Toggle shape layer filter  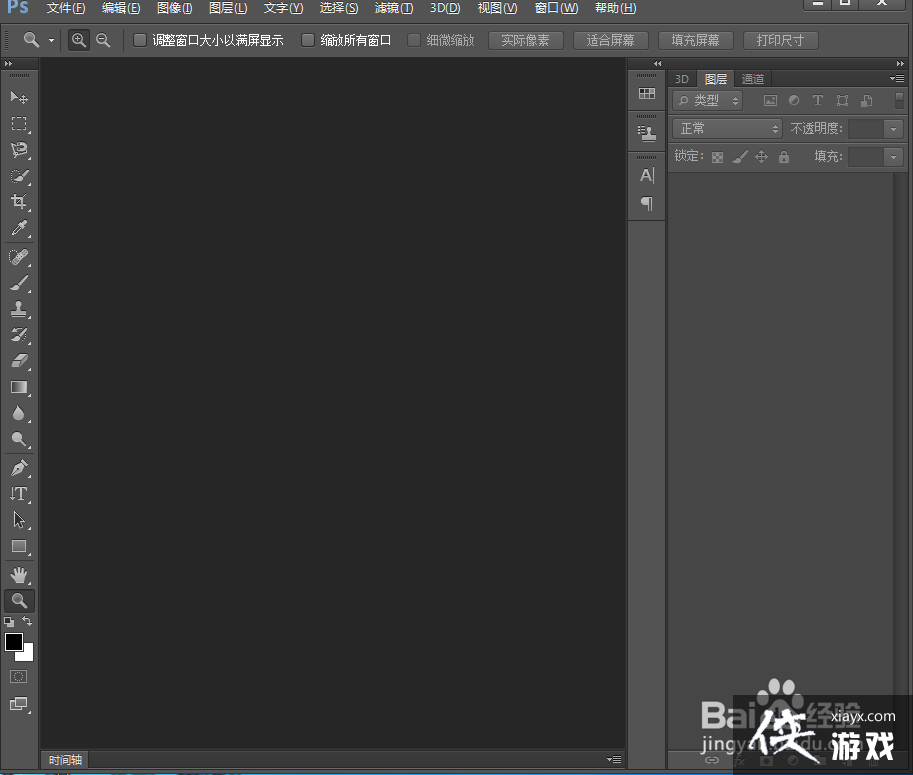[842, 100]
